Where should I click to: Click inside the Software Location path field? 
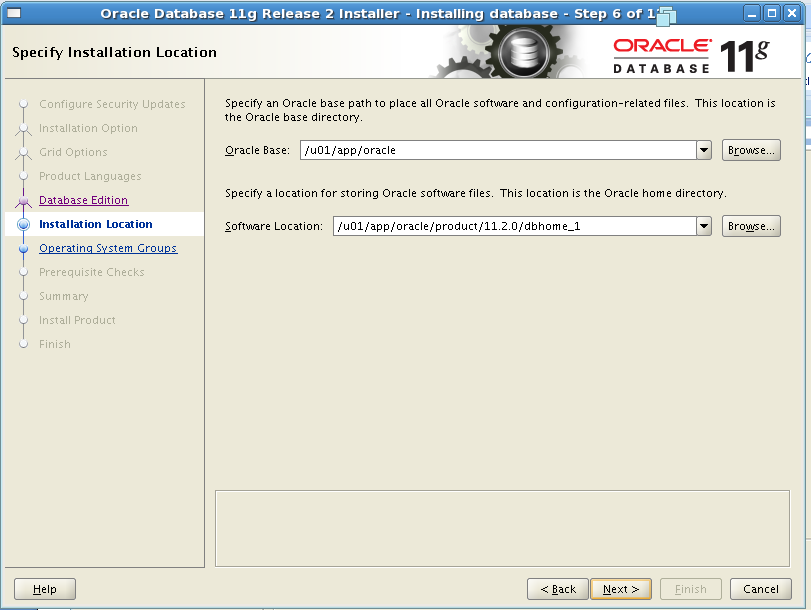pyautogui.click(x=515, y=226)
